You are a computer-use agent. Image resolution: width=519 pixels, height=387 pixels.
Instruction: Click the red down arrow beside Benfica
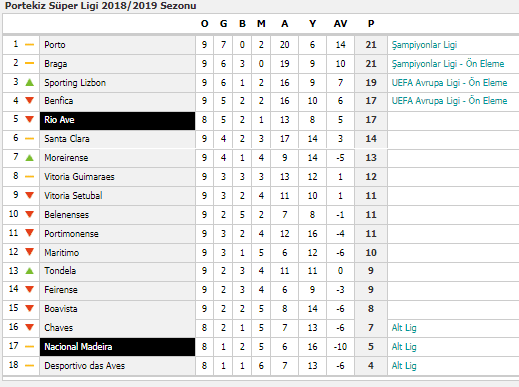click(x=30, y=100)
